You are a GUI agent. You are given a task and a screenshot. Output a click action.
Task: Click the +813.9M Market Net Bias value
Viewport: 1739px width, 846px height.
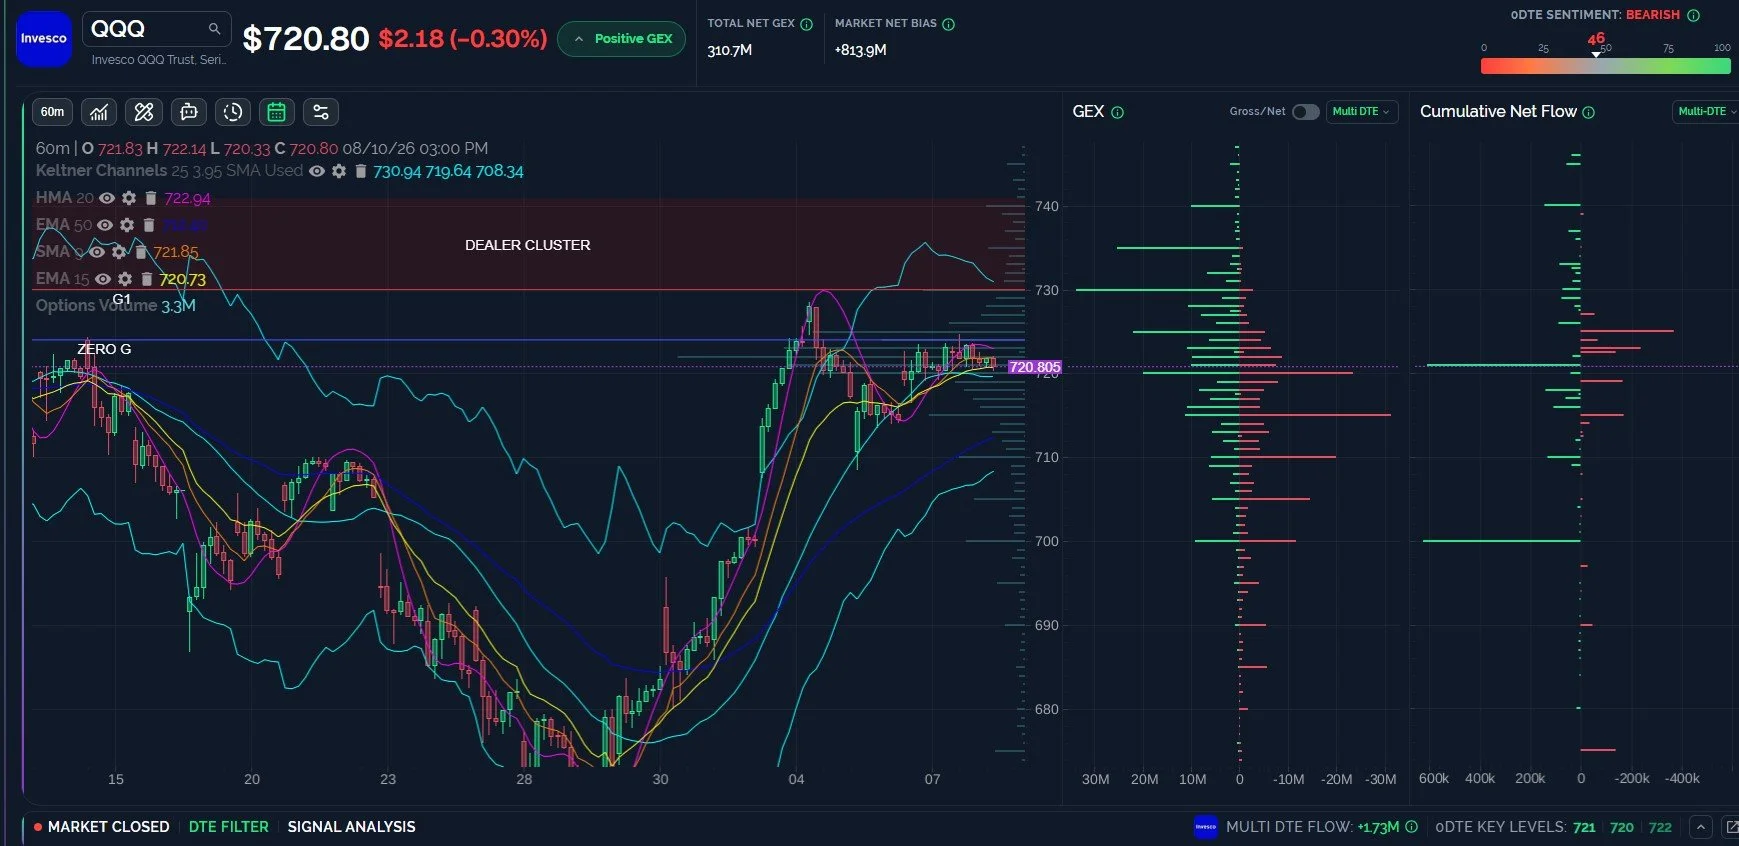pos(861,50)
